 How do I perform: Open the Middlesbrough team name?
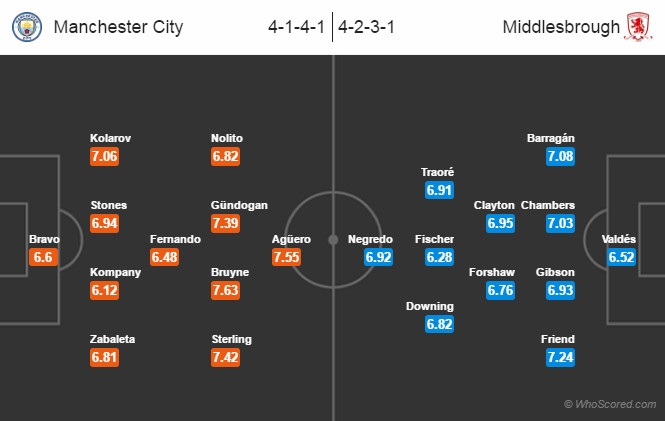(562, 27)
